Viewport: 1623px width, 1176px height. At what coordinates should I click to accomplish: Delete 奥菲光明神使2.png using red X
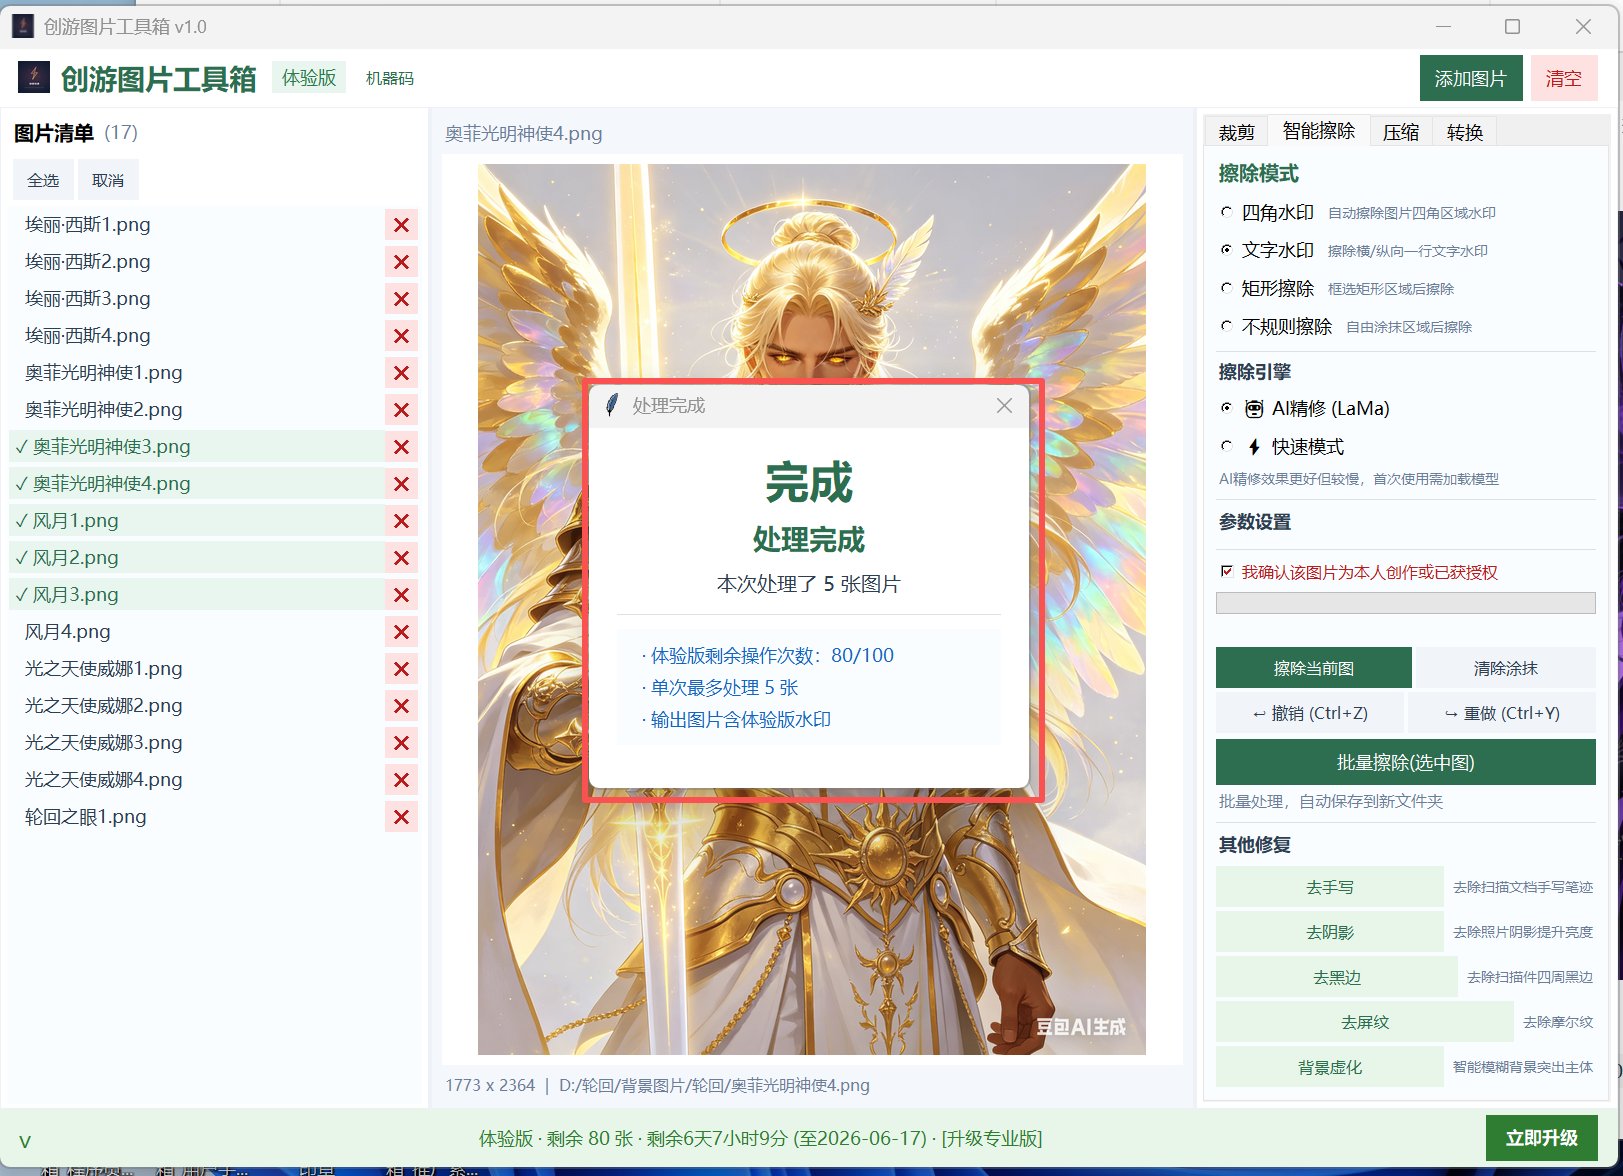point(401,410)
